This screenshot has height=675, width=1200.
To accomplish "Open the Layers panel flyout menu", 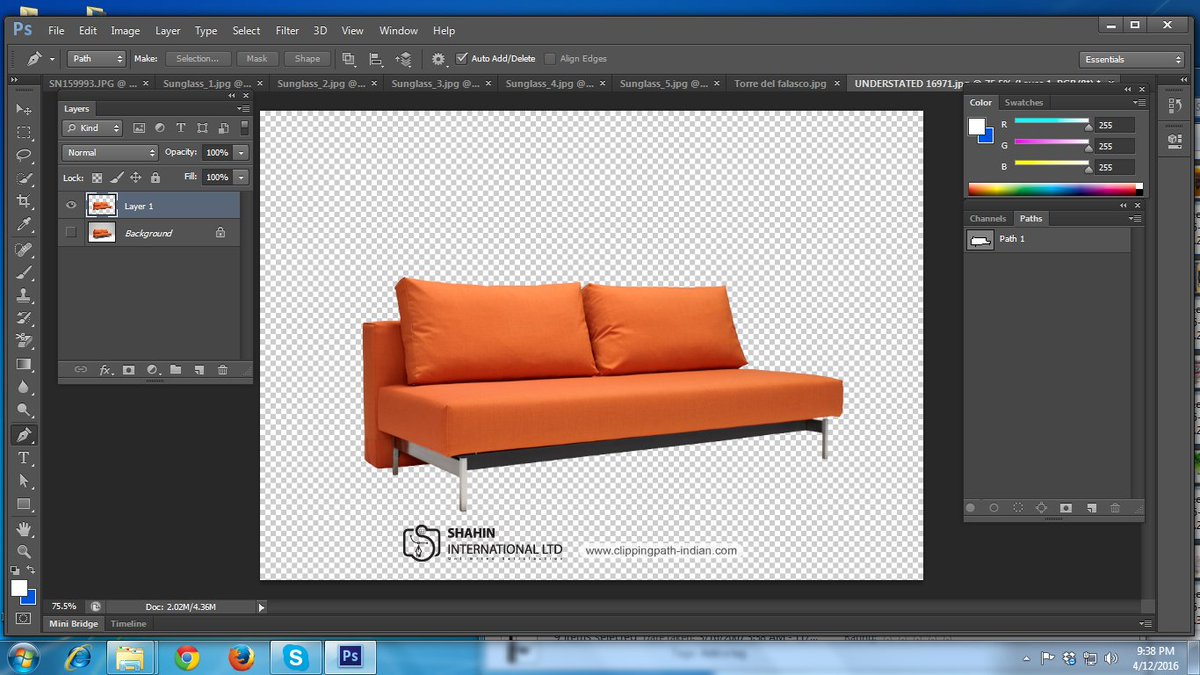I will (x=243, y=108).
